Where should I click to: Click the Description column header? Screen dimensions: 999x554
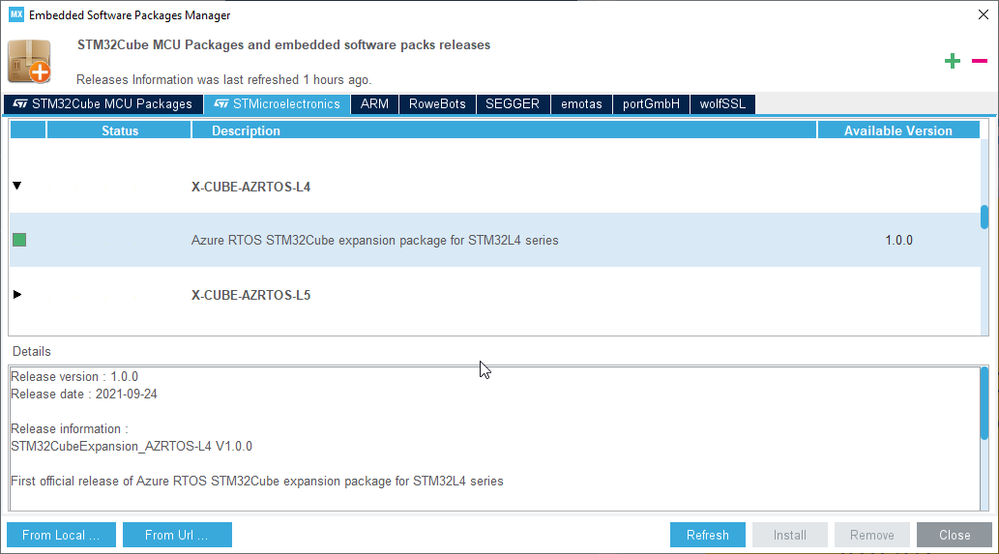tap(504, 130)
